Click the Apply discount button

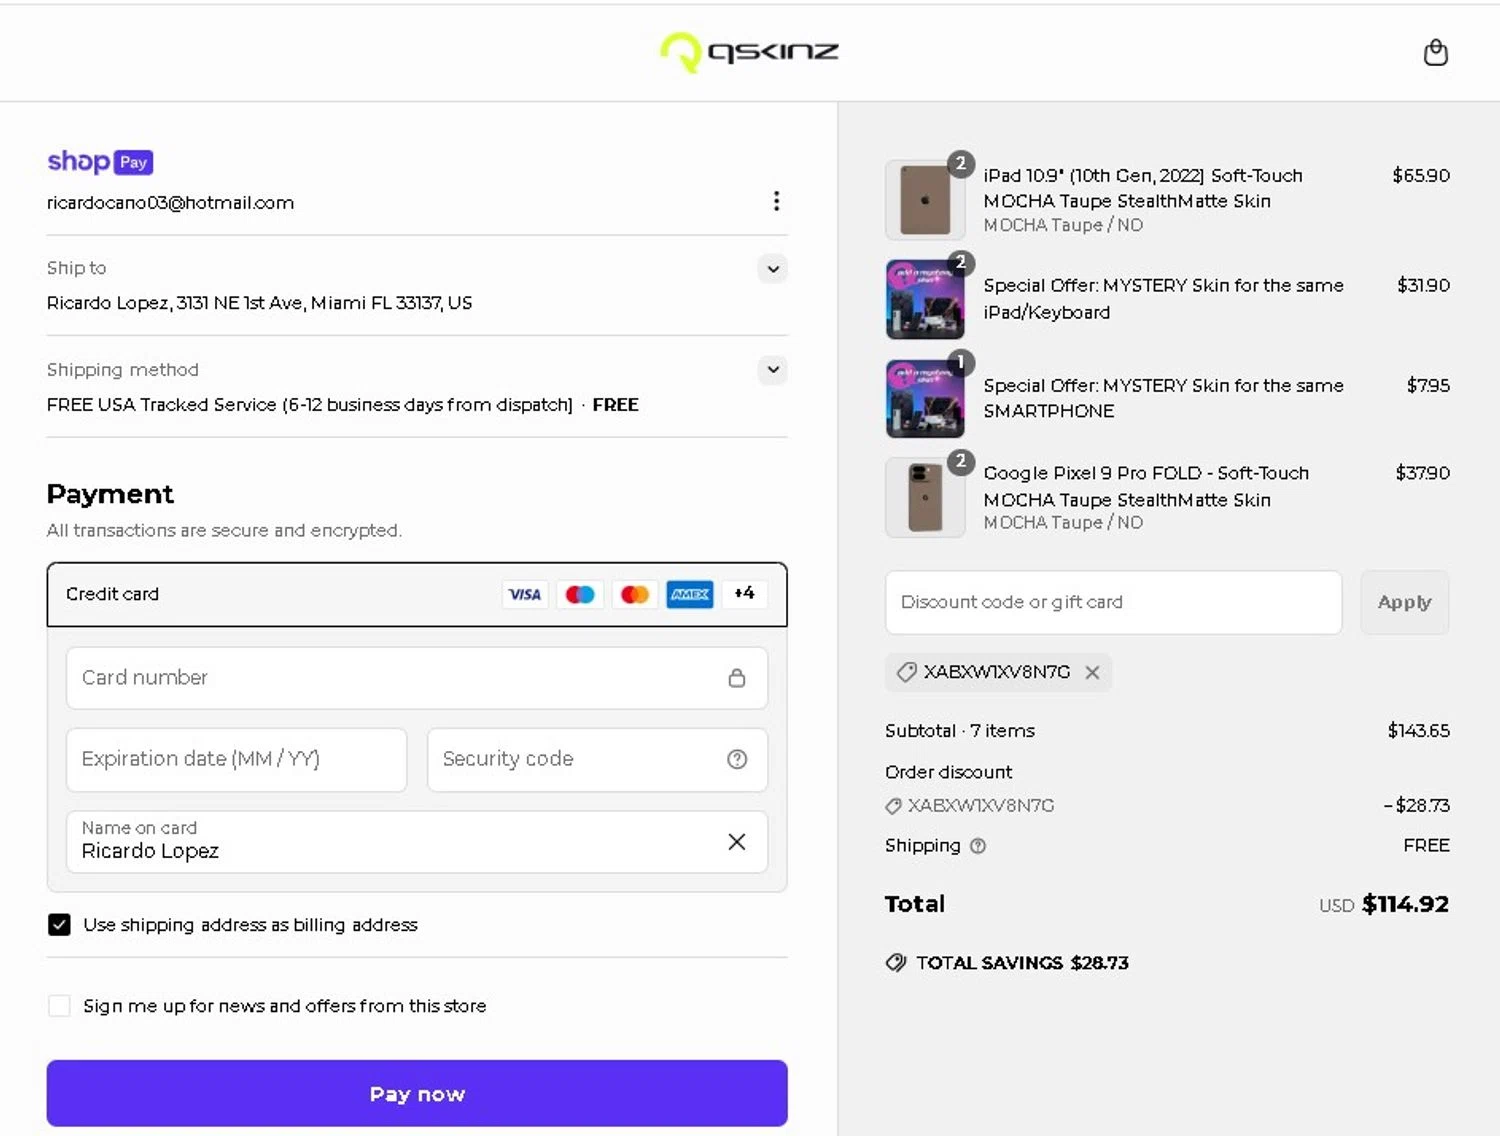pyautogui.click(x=1404, y=602)
